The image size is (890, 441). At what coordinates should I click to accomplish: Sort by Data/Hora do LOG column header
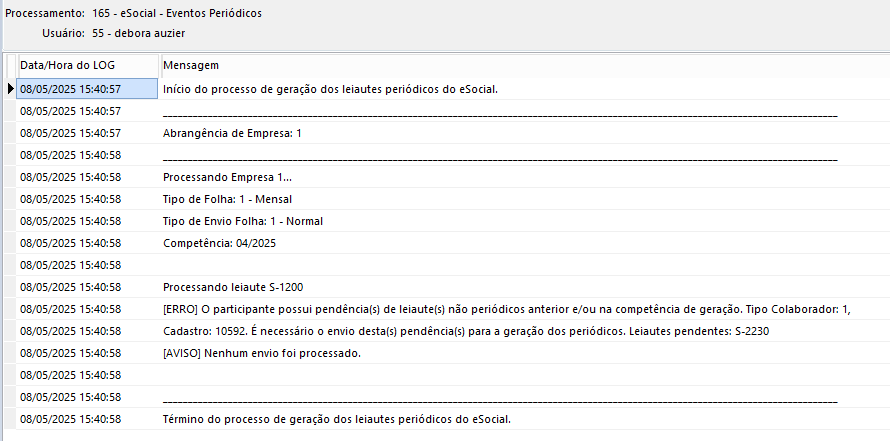tap(88, 65)
